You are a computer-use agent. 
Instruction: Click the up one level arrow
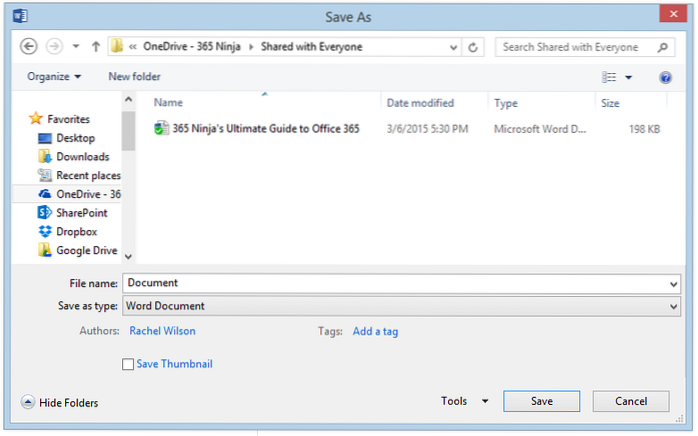[x=95, y=47]
